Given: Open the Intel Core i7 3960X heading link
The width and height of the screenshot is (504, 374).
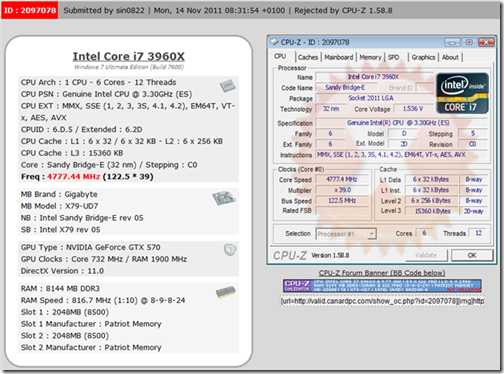Looking at the screenshot, I should (129, 56).
